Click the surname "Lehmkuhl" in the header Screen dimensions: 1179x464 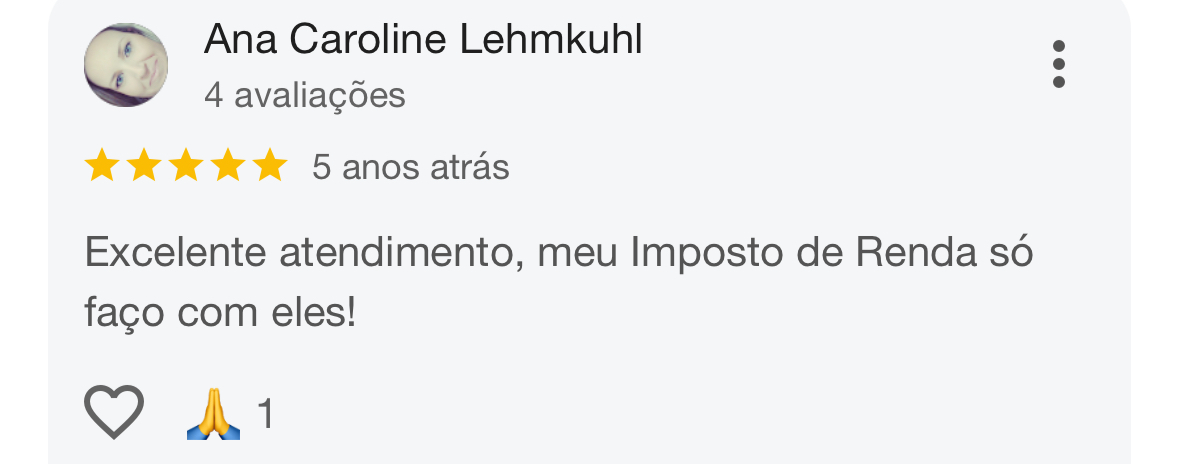(551, 40)
